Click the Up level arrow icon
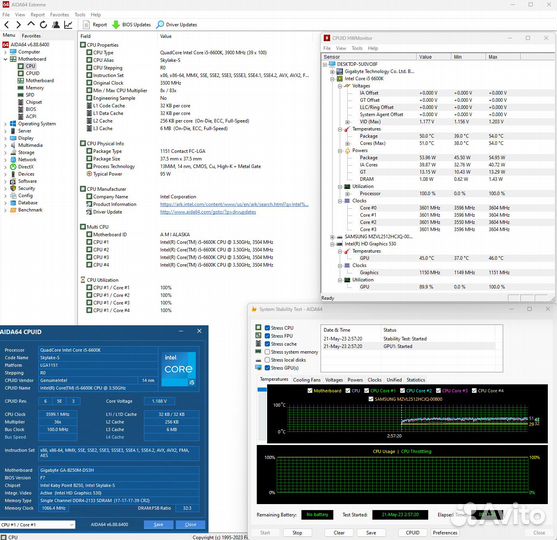This screenshot has height=540, width=557. [31, 24]
